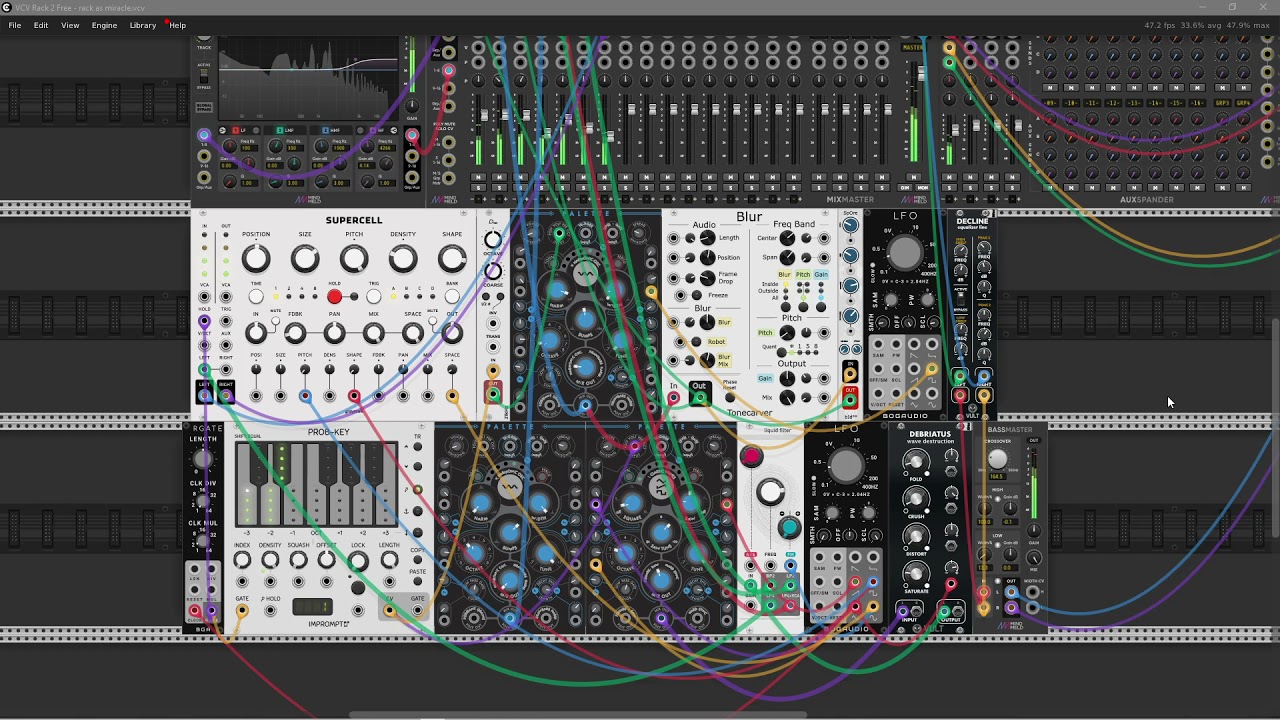This screenshot has height=720, width=1280.
Task: Click Supercell's black LEFT output jack
Action: (x=205, y=395)
